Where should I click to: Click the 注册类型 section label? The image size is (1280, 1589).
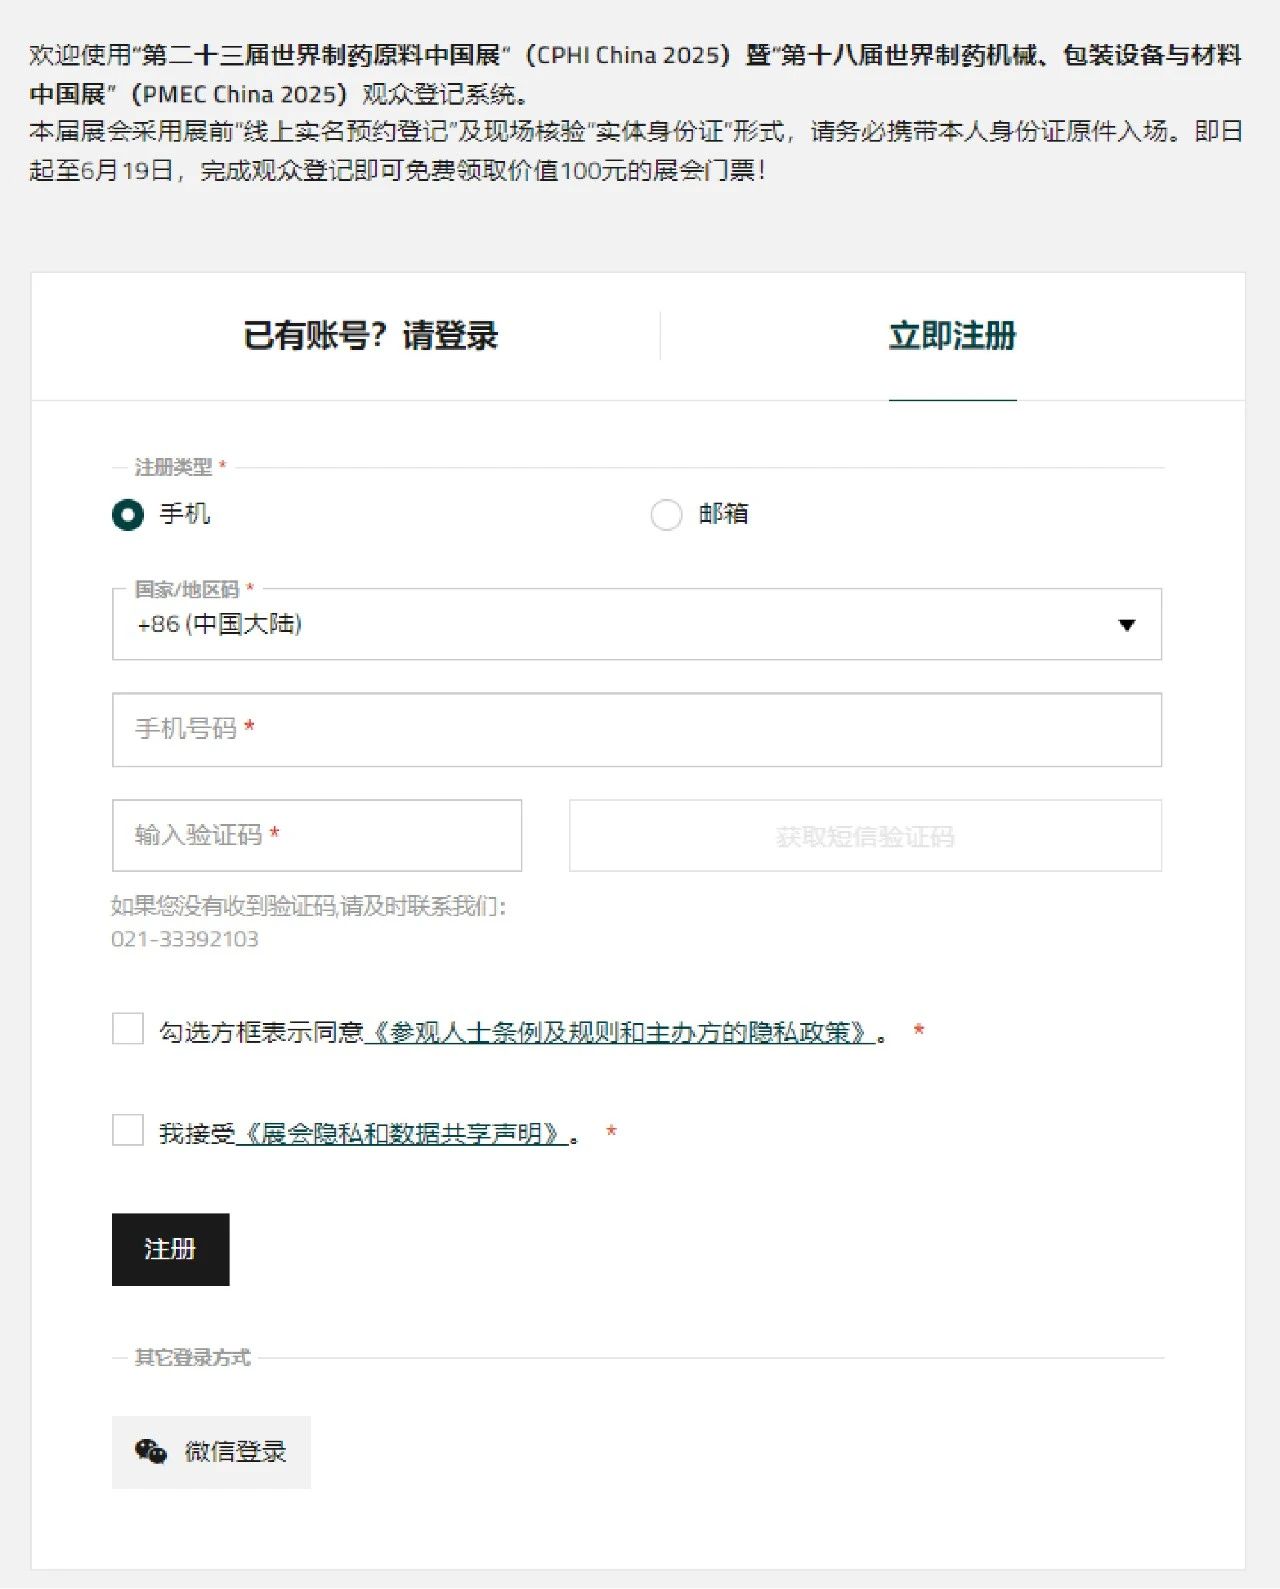[174, 467]
